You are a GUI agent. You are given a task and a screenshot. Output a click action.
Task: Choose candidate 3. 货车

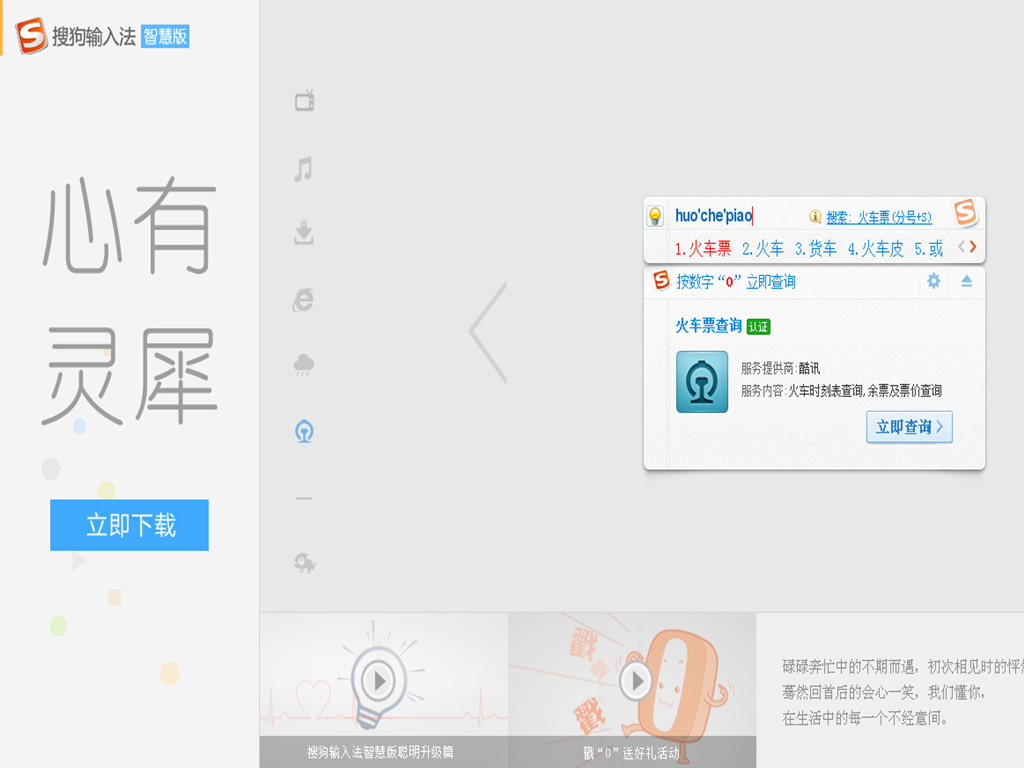pos(816,248)
